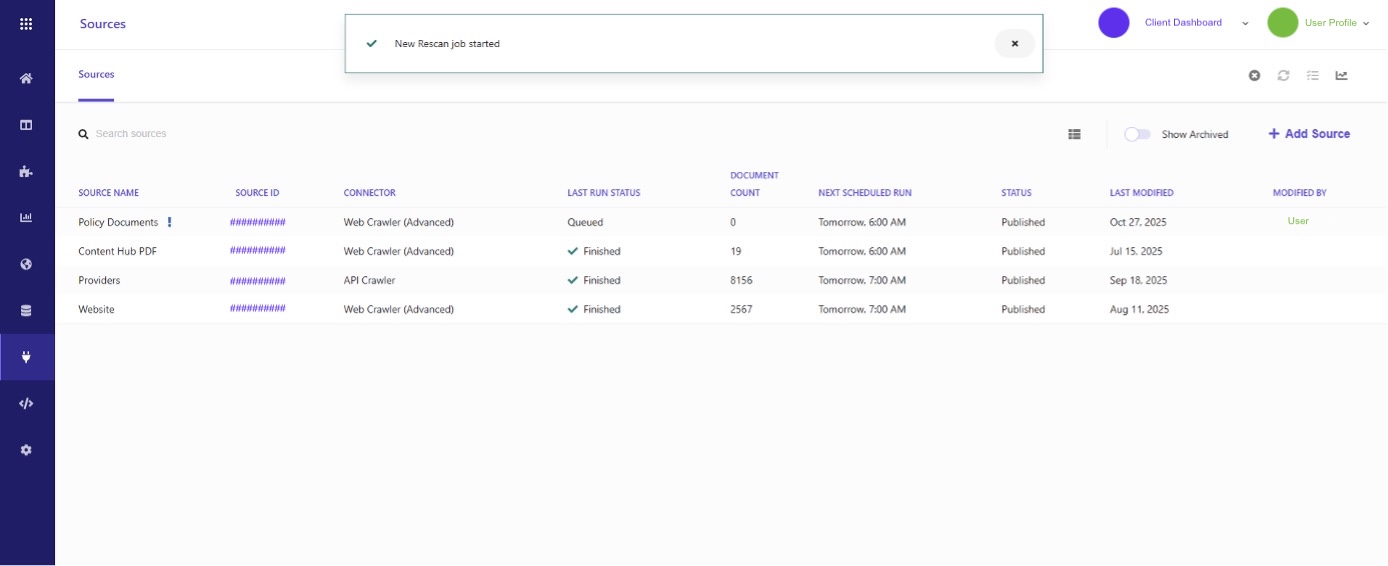Sort by Last Modified column header
This screenshot has width=1388, height=566.
tap(1142, 193)
